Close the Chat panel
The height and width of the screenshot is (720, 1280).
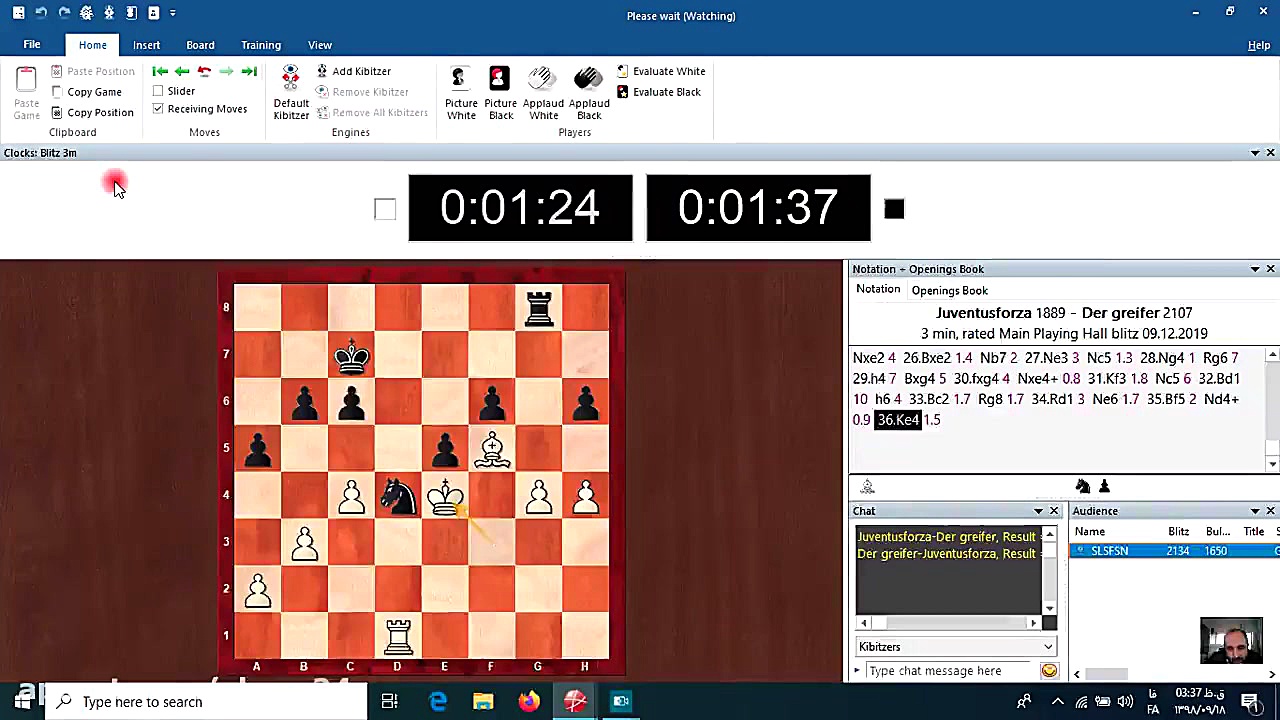(x=1053, y=511)
